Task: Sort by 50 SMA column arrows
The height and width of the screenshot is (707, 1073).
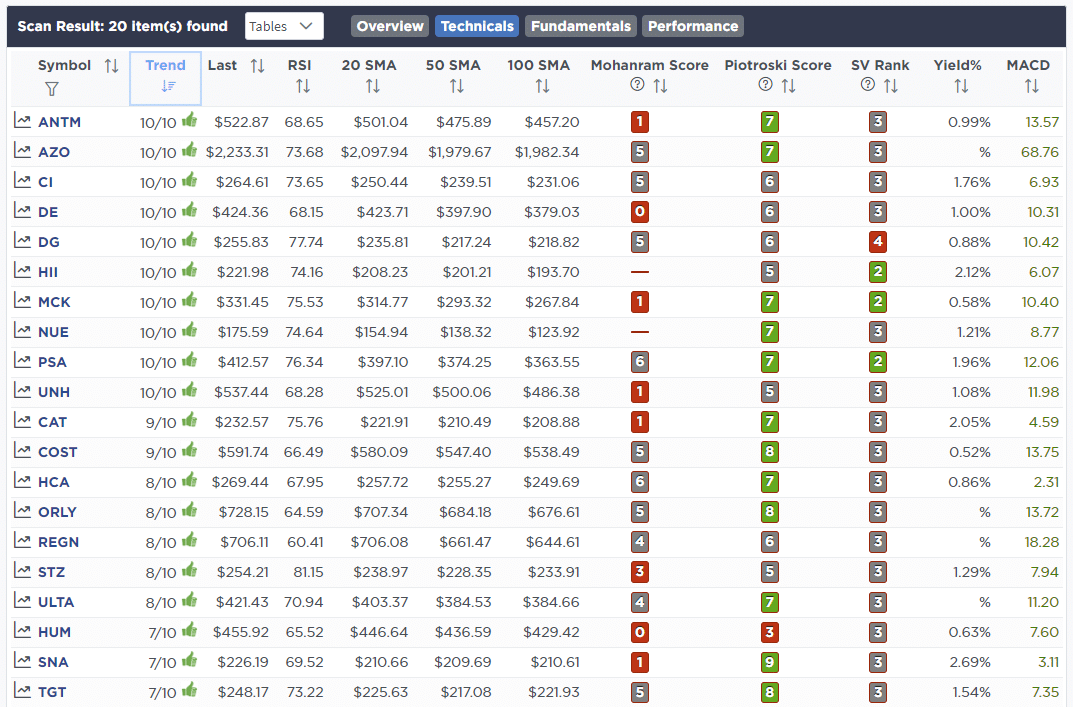Action: point(457,87)
